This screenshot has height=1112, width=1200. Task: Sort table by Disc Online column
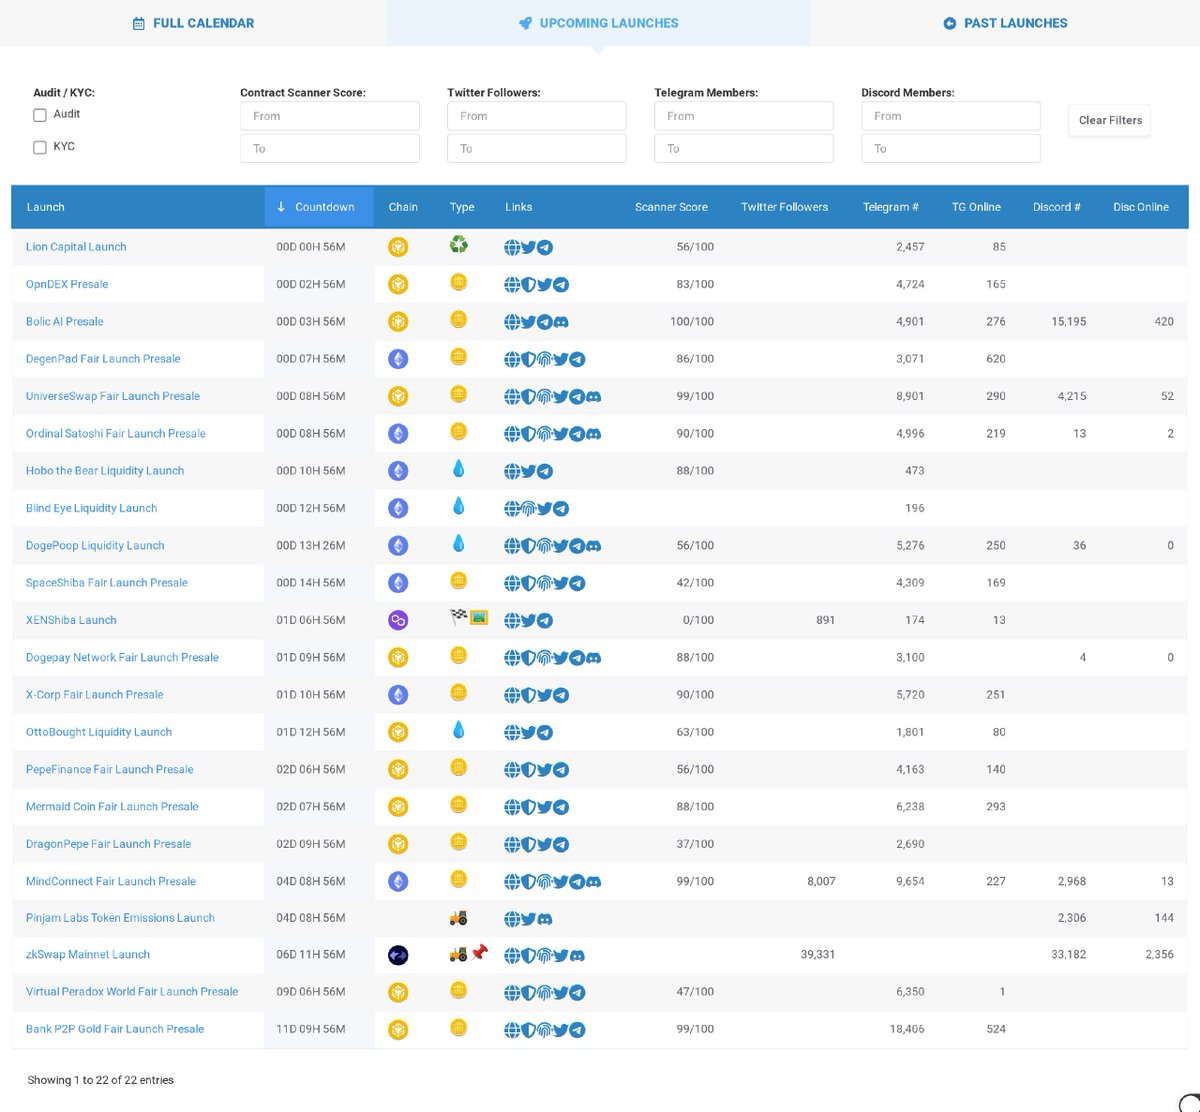tap(1141, 207)
